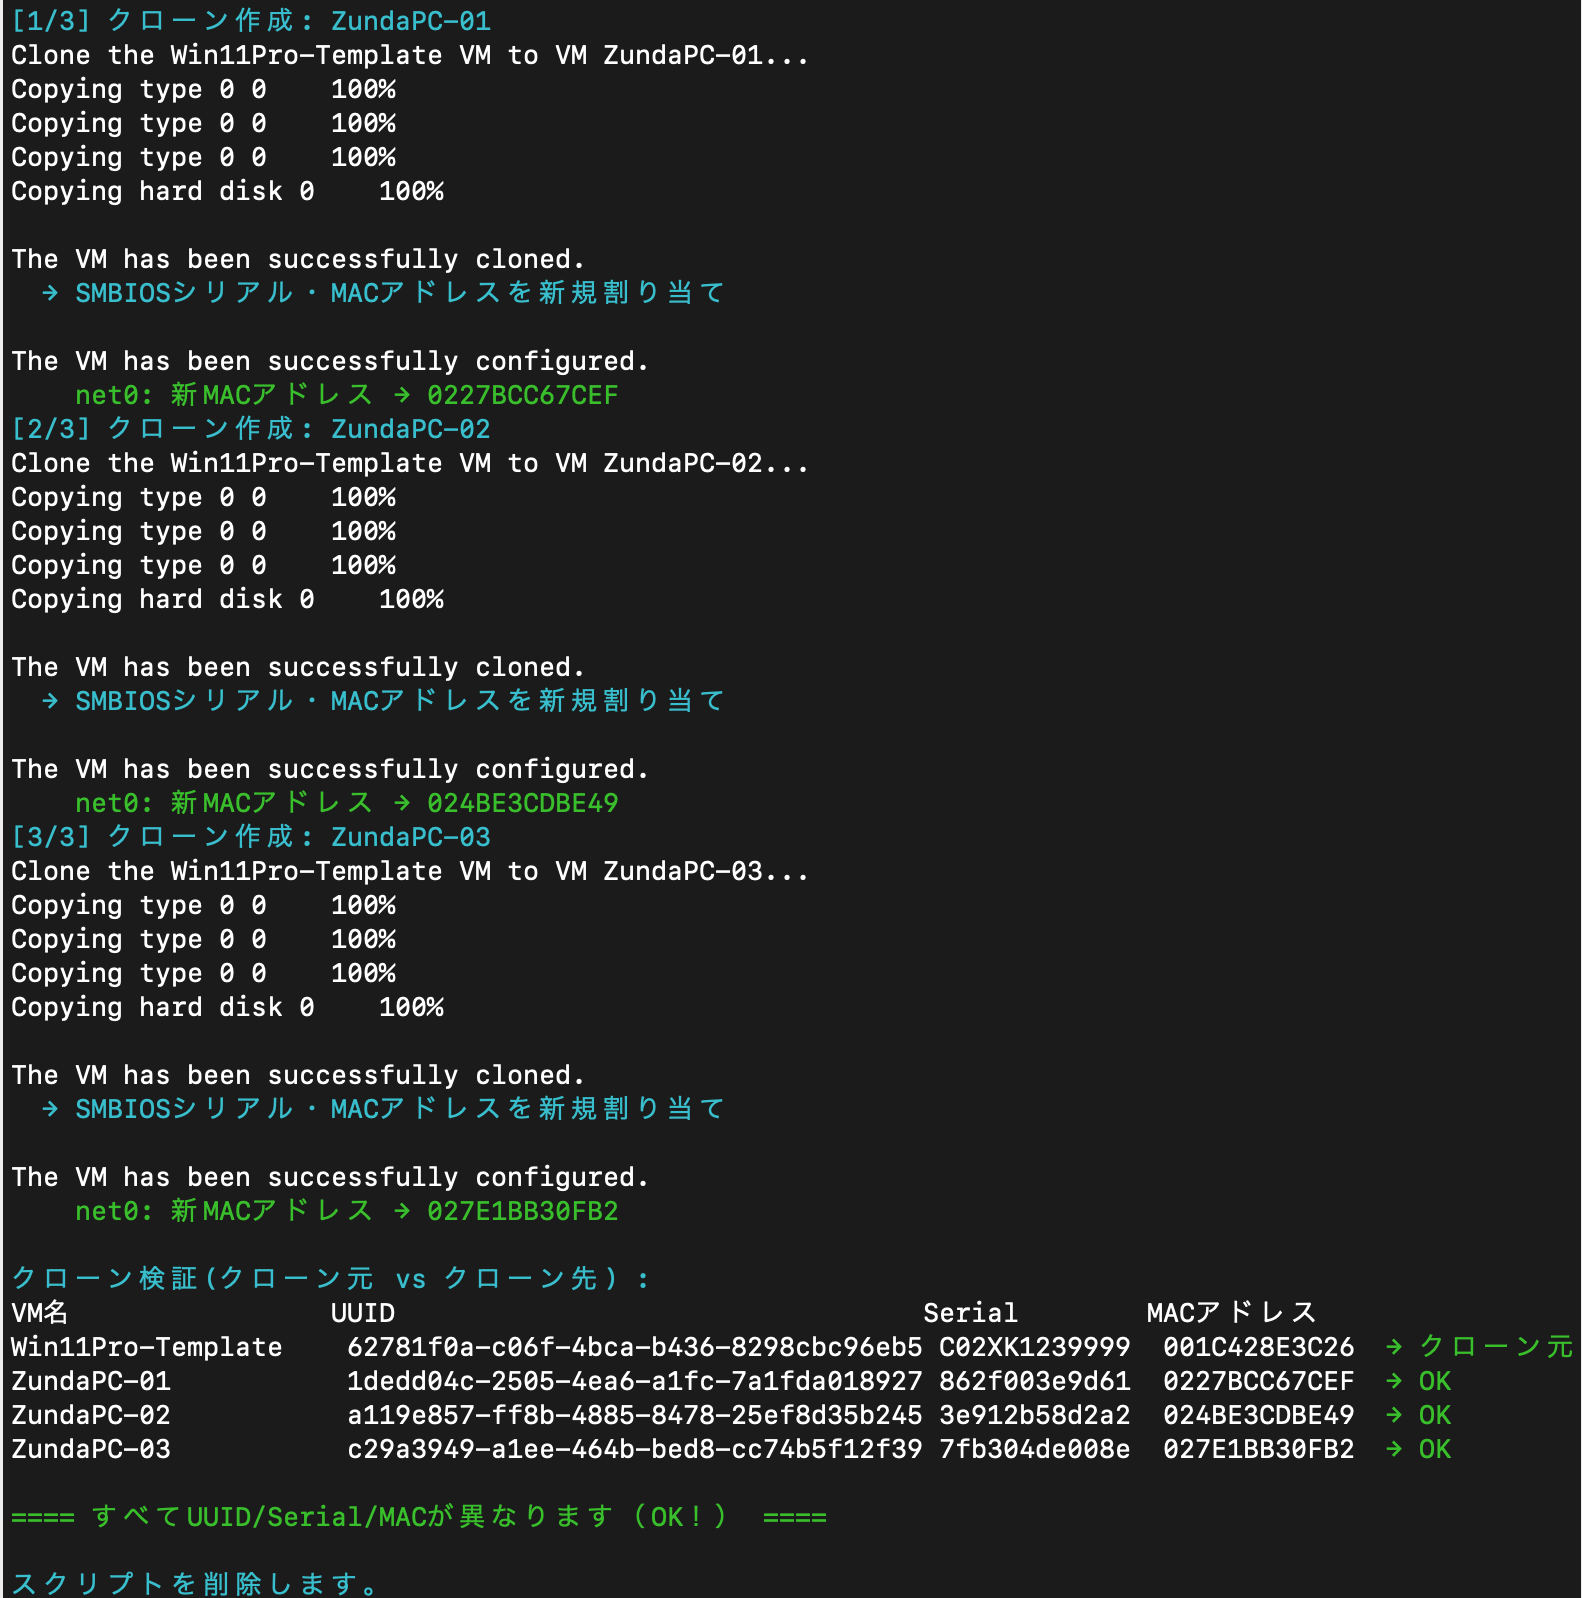The height and width of the screenshot is (1598, 1582).
Task: Click the serial 7fb304de008e
Action: coord(1035,1449)
